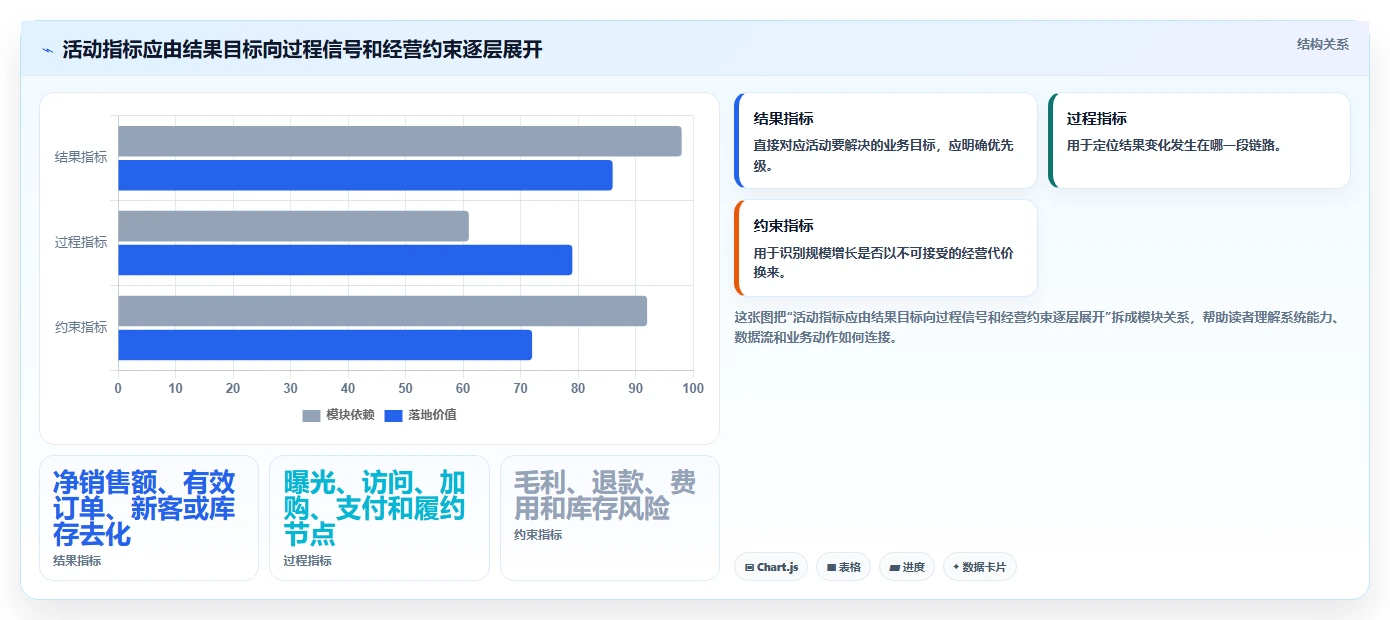Click the x-axis value 0
This screenshot has height=620, width=1390.
pos(118,388)
